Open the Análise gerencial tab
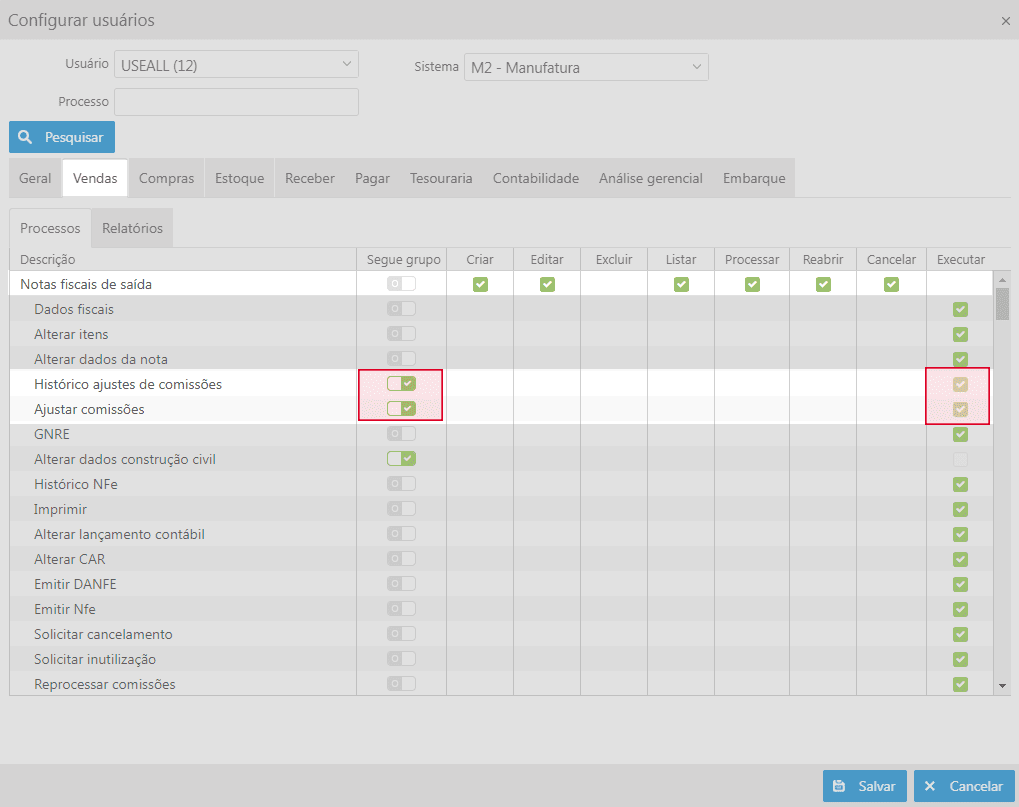Screen dimensions: 1019x807 coord(650,178)
